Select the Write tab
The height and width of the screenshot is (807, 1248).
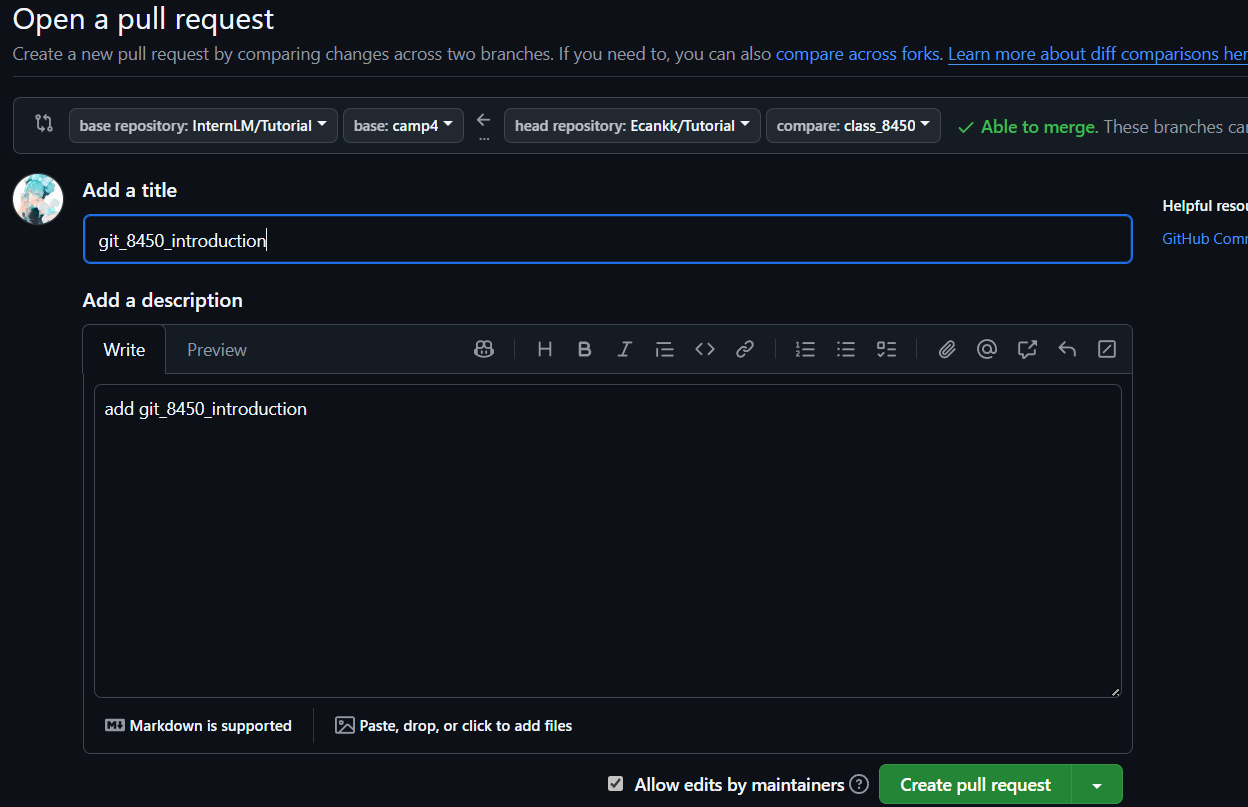coord(125,350)
